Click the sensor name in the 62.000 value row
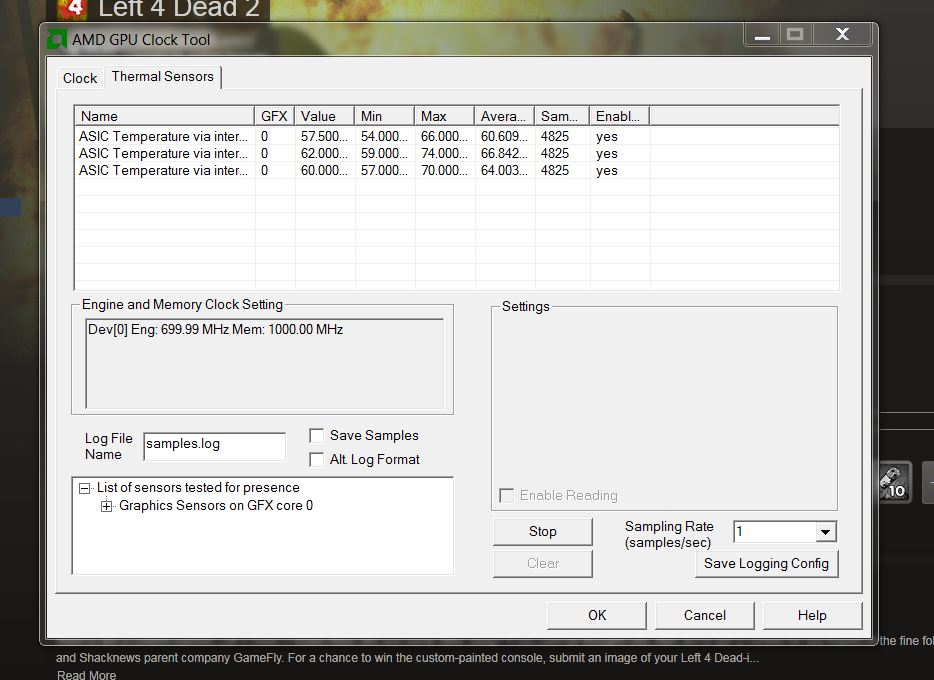934x680 pixels. pyautogui.click(x=163, y=154)
